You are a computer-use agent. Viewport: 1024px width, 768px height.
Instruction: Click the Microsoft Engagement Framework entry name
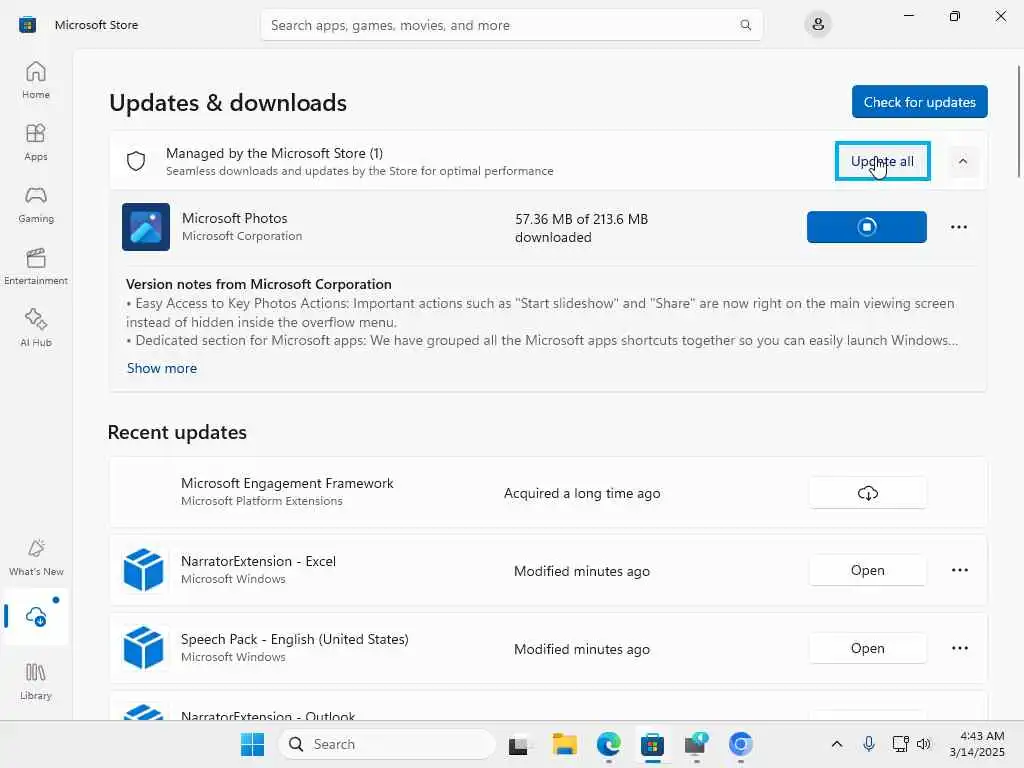(287, 483)
